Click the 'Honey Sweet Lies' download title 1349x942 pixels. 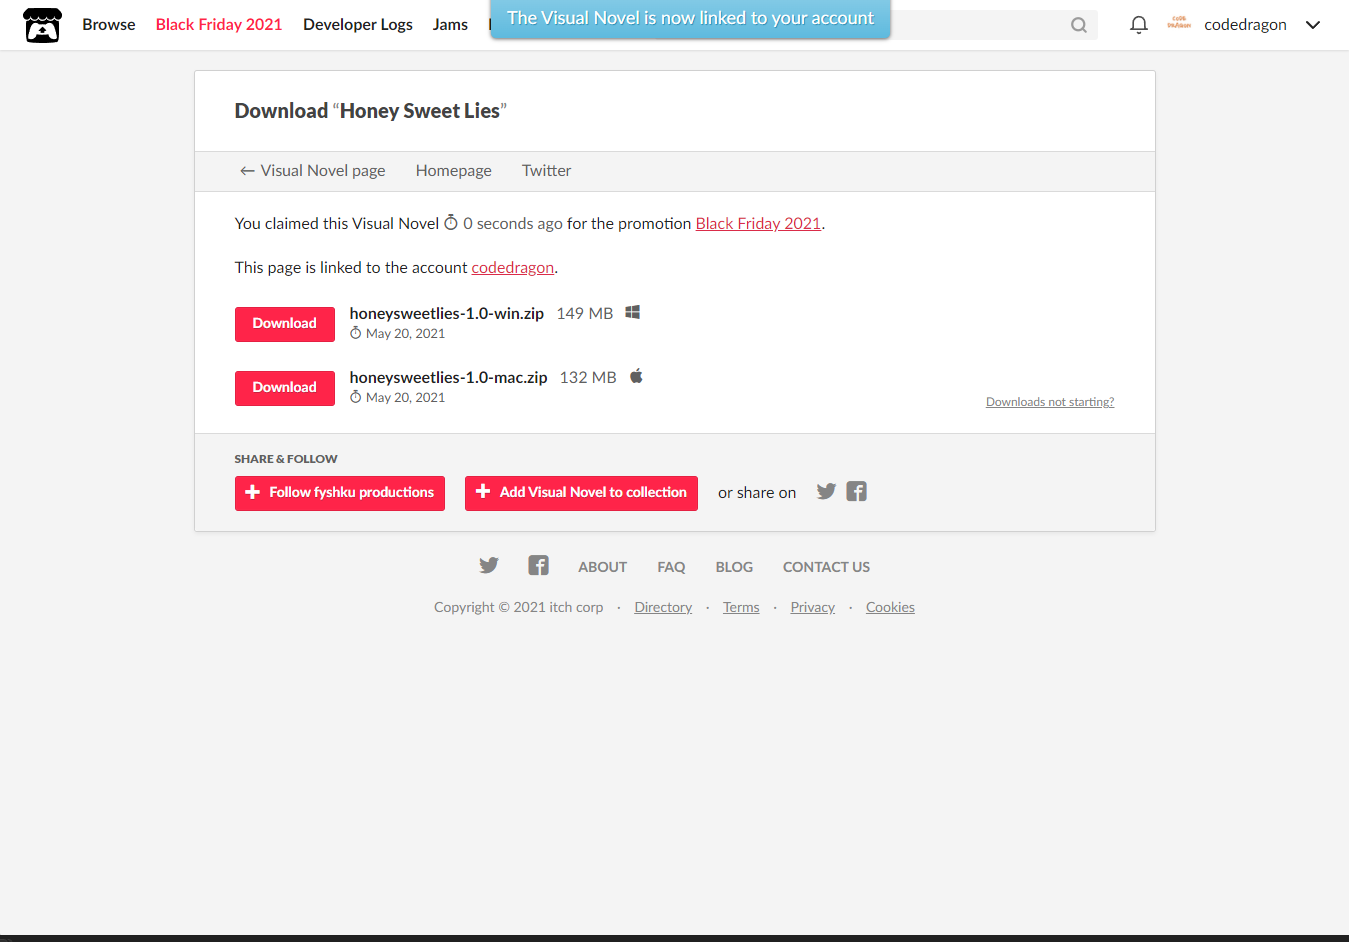(371, 111)
